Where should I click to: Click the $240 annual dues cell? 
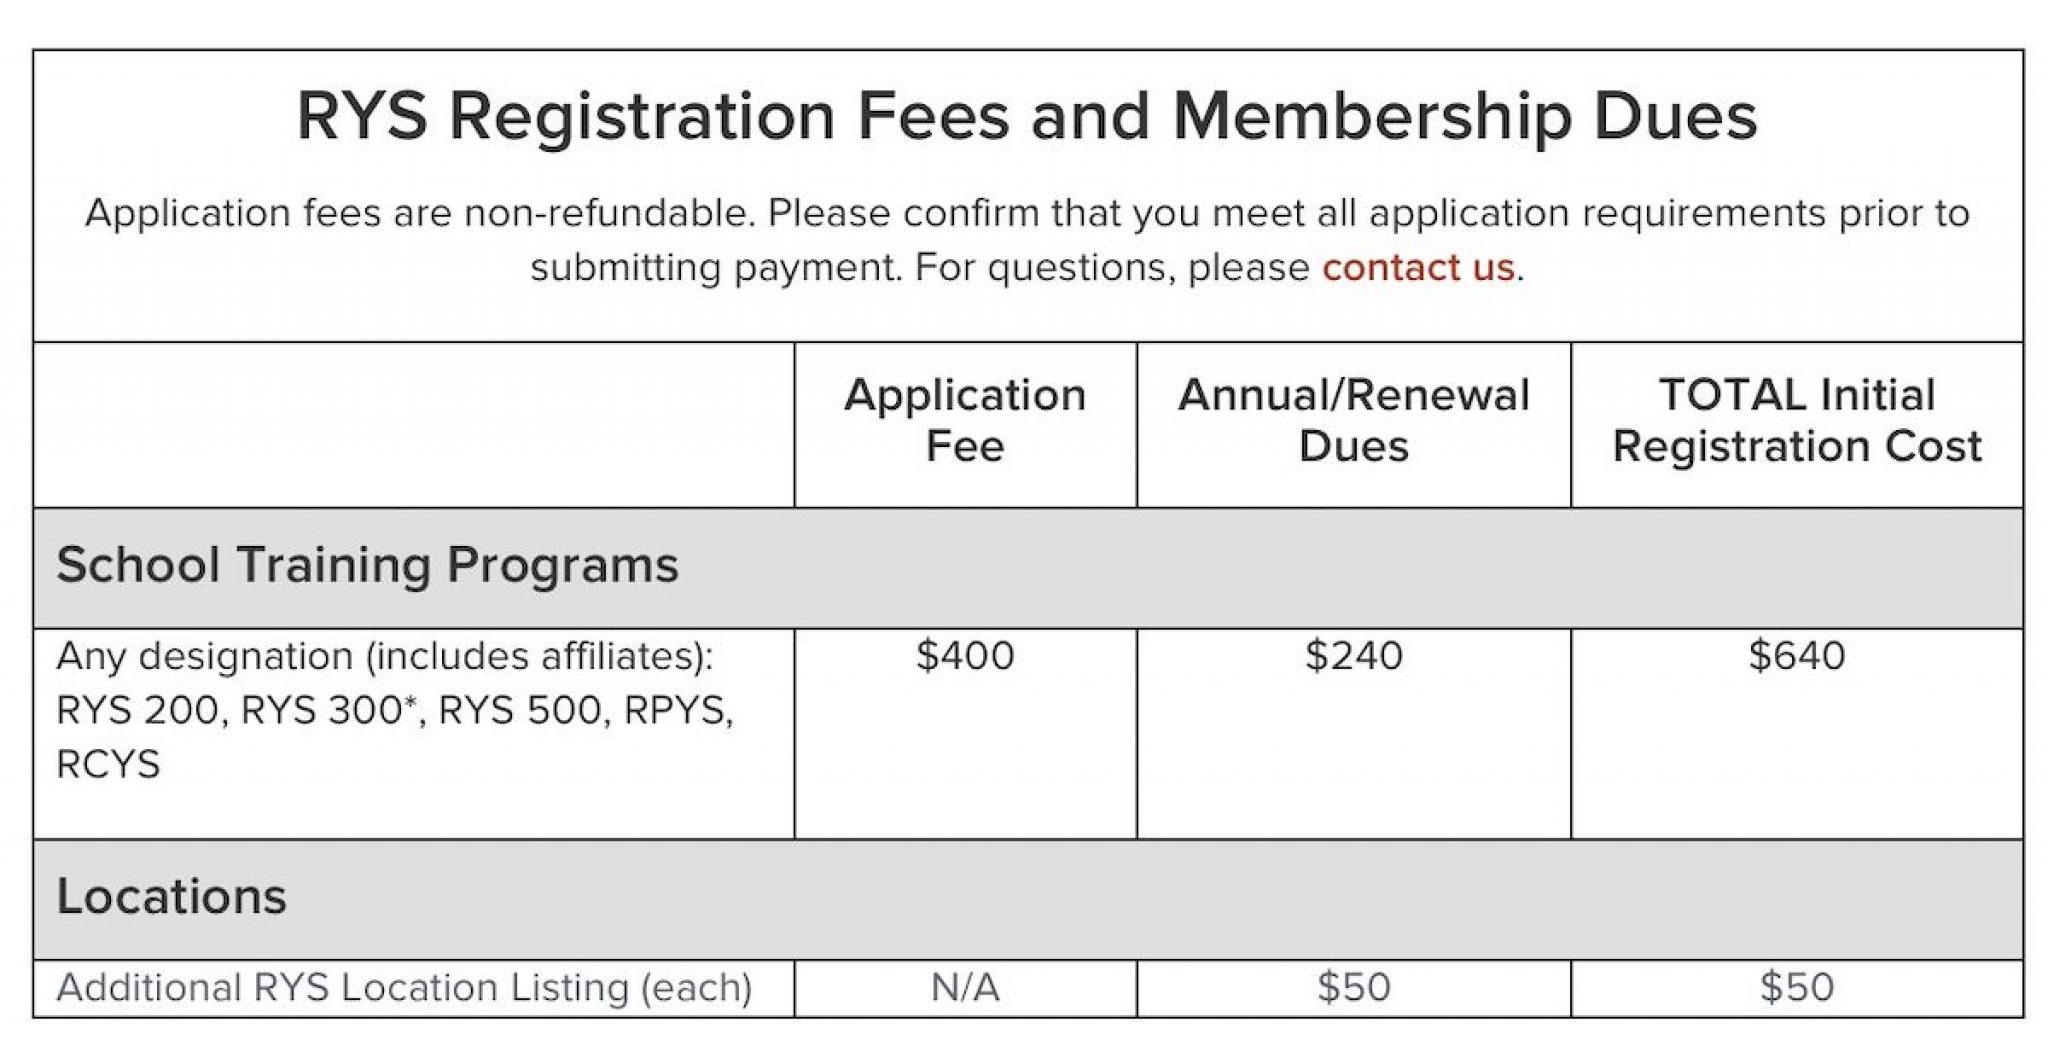point(1353,656)
